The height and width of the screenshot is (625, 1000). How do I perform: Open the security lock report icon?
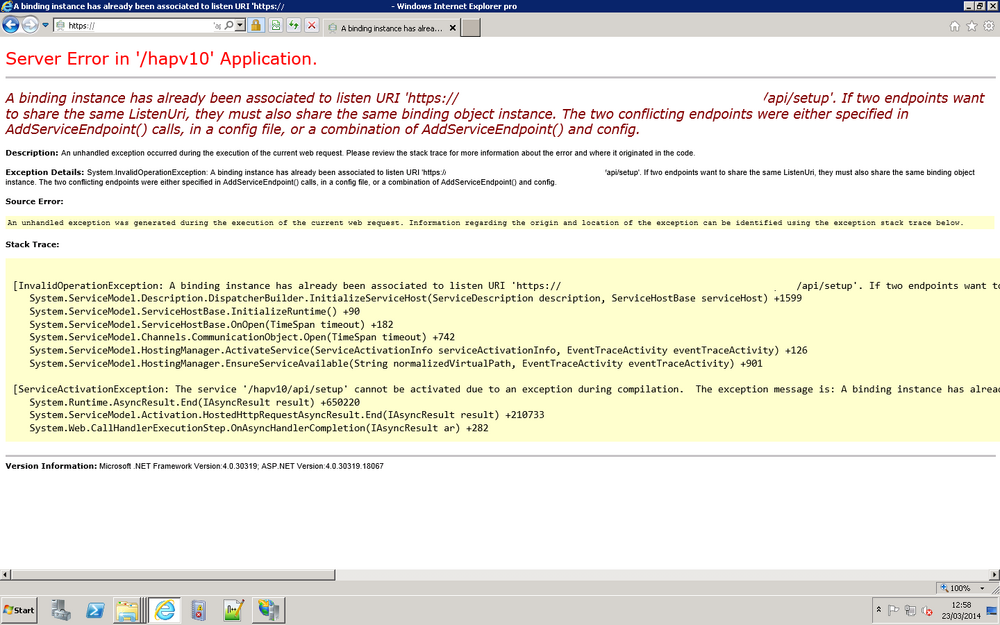[x=256, y=26]
